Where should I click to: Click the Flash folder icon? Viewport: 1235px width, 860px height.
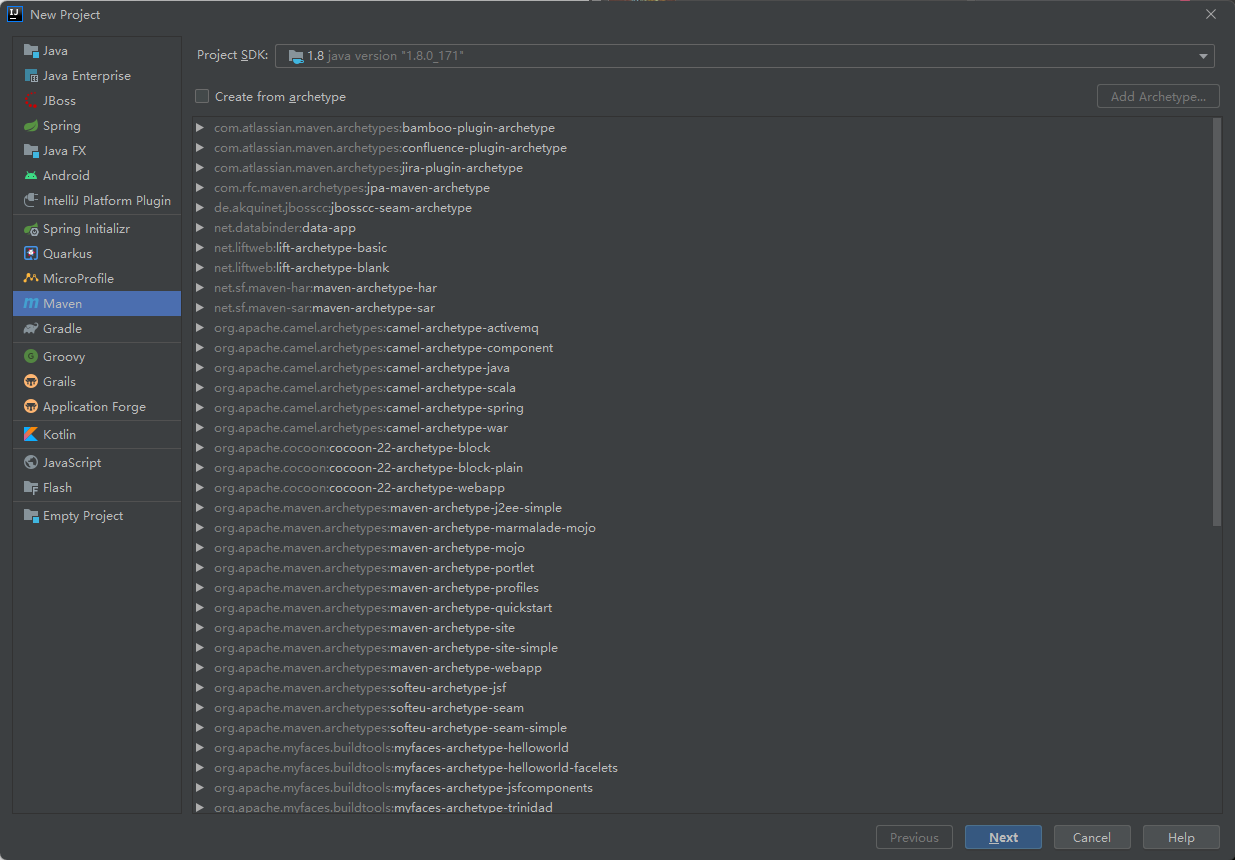pyautogui.click(x=31, y=488)
